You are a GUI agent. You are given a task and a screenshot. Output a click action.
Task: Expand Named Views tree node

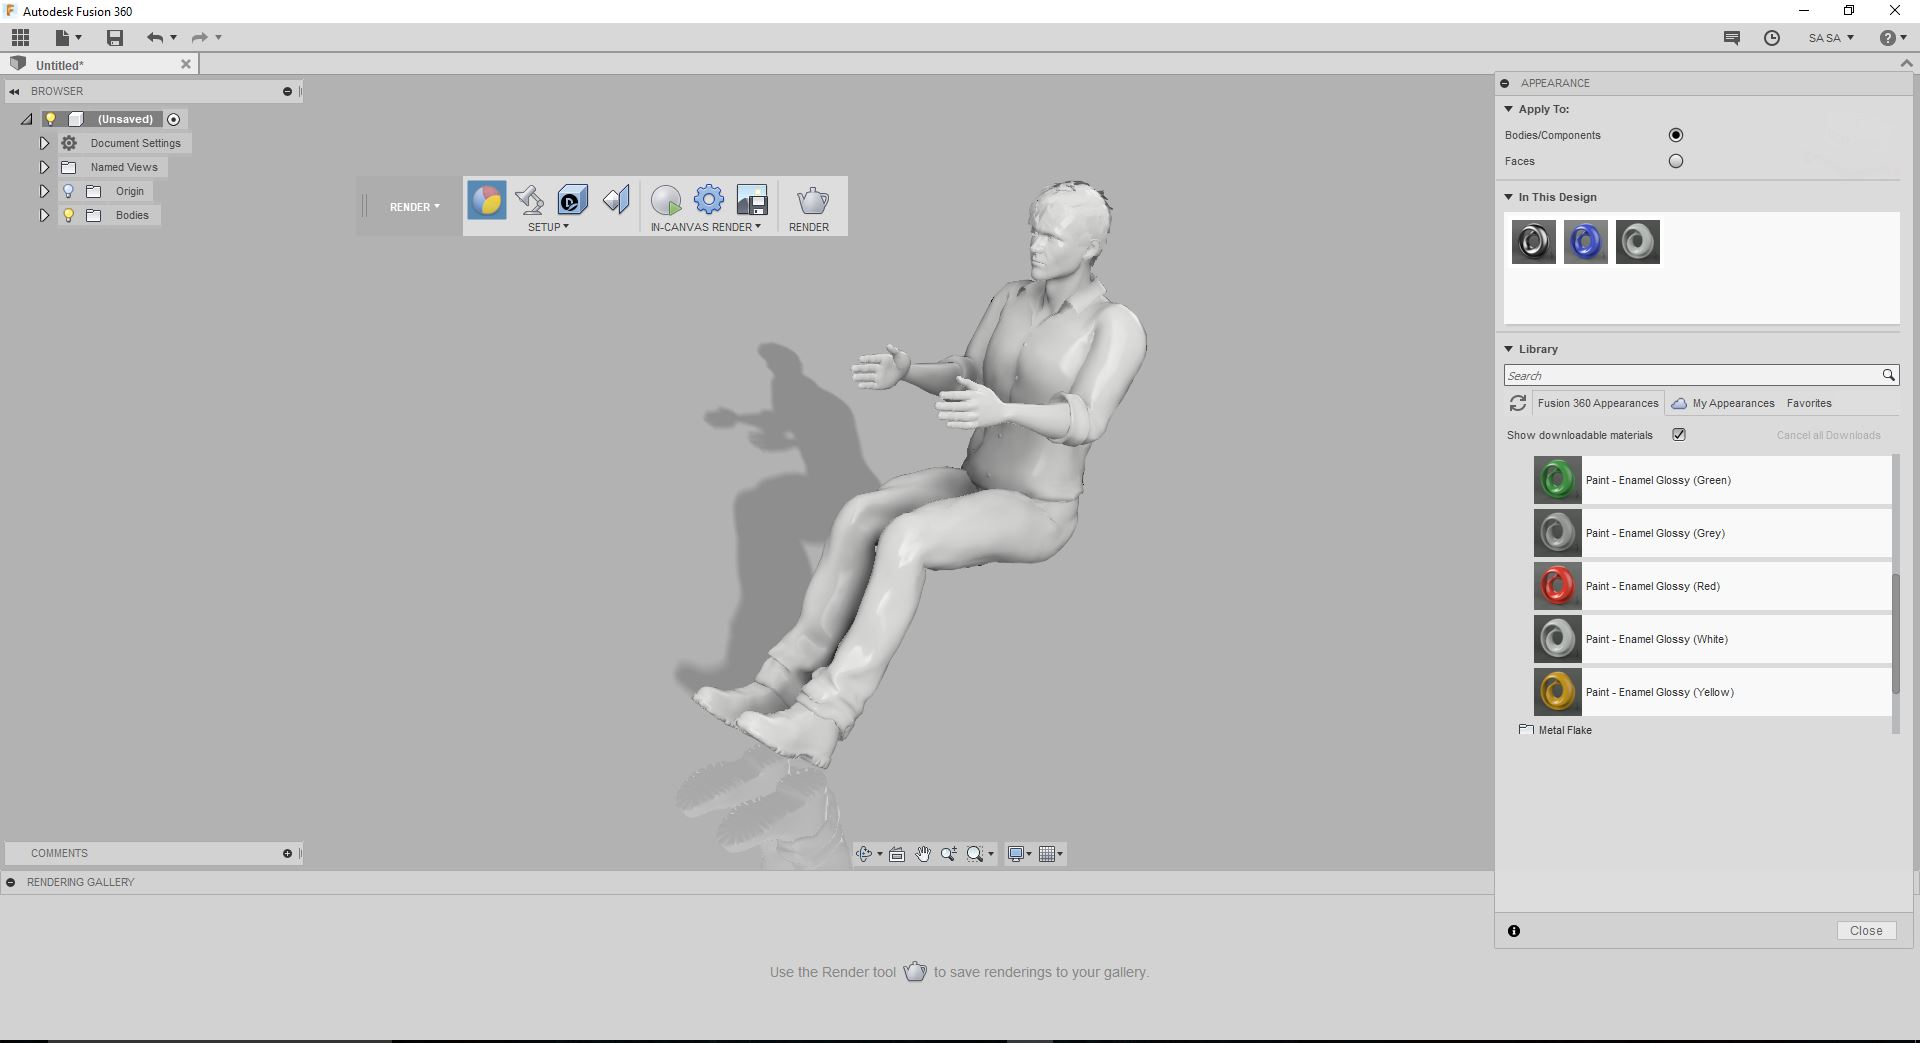pos(44,167)
